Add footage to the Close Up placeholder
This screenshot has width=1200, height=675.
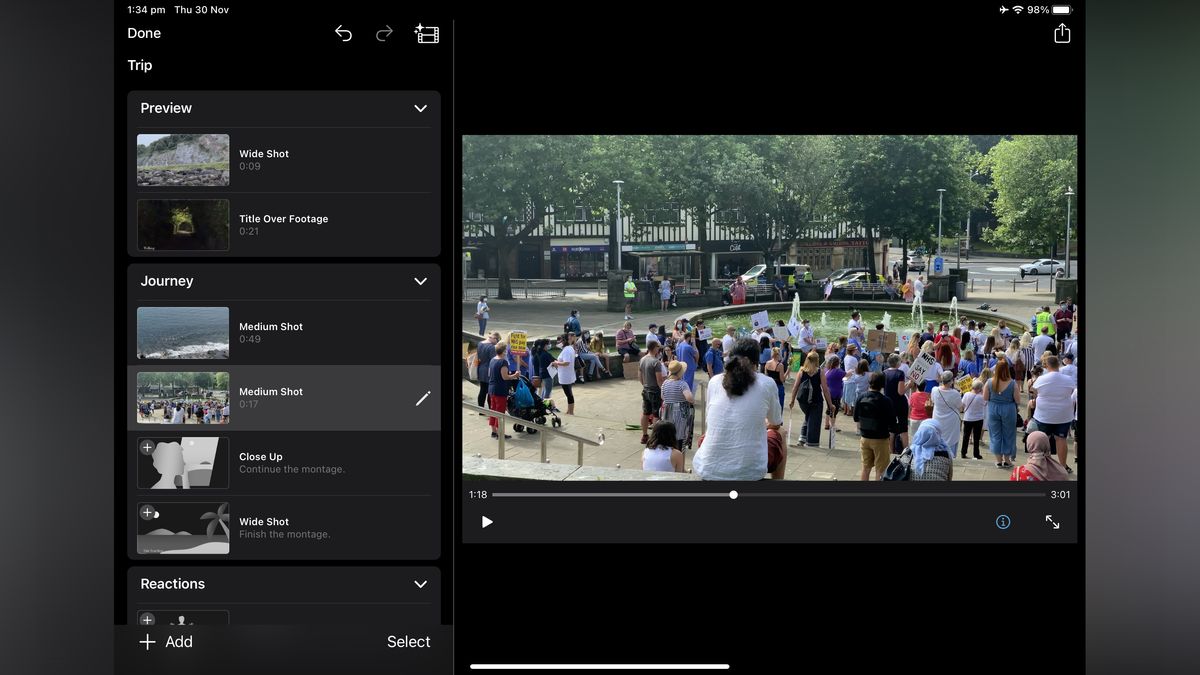pyautogui.click(x=147, y=447)
